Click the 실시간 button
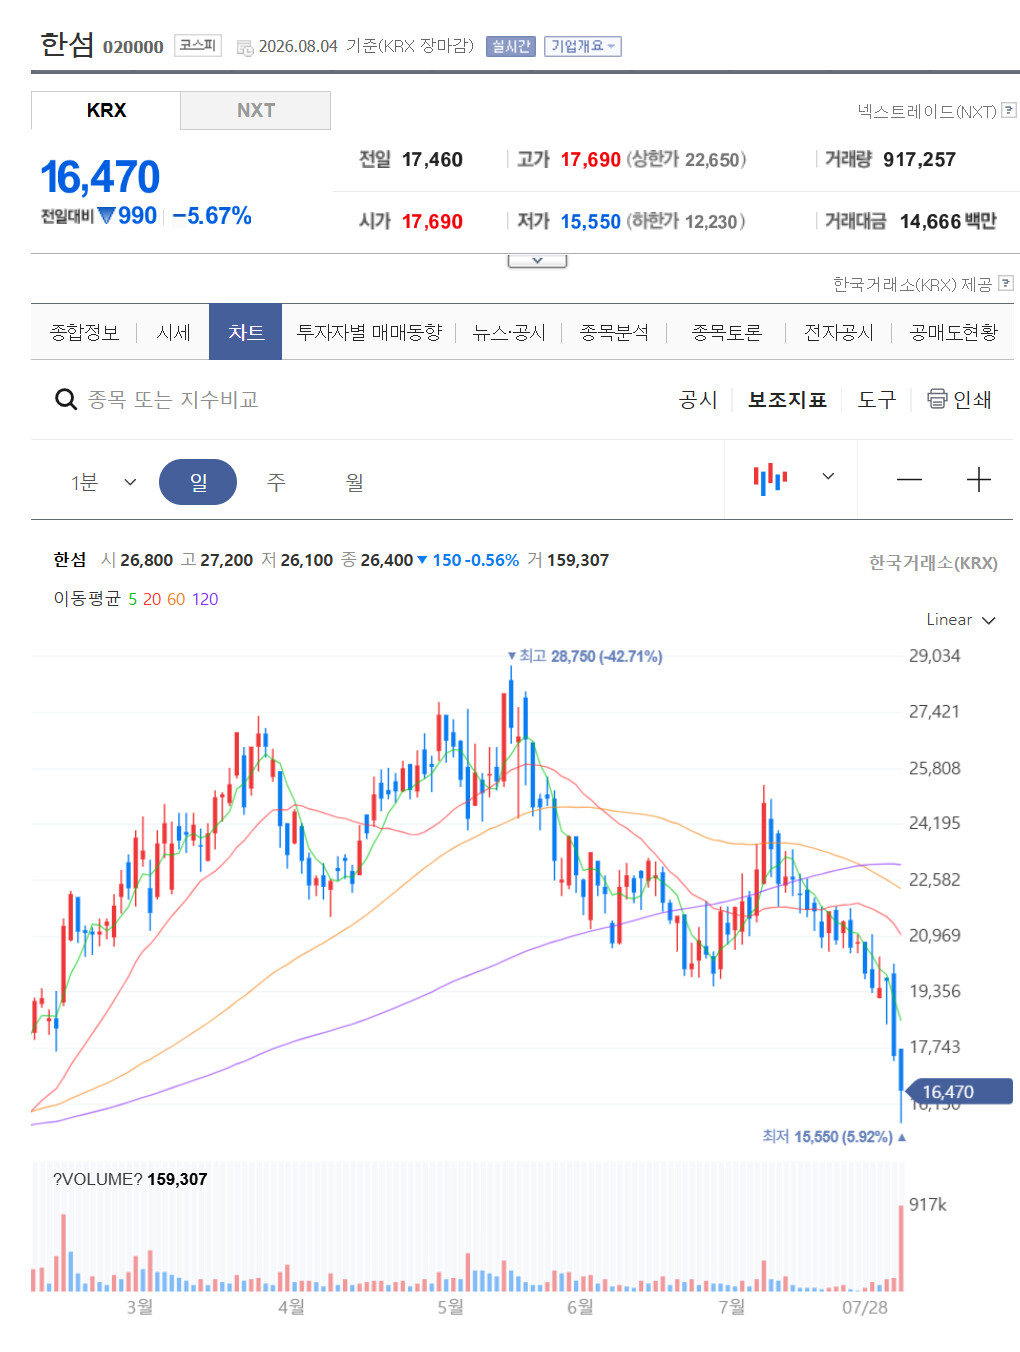 tap(511, 46)
